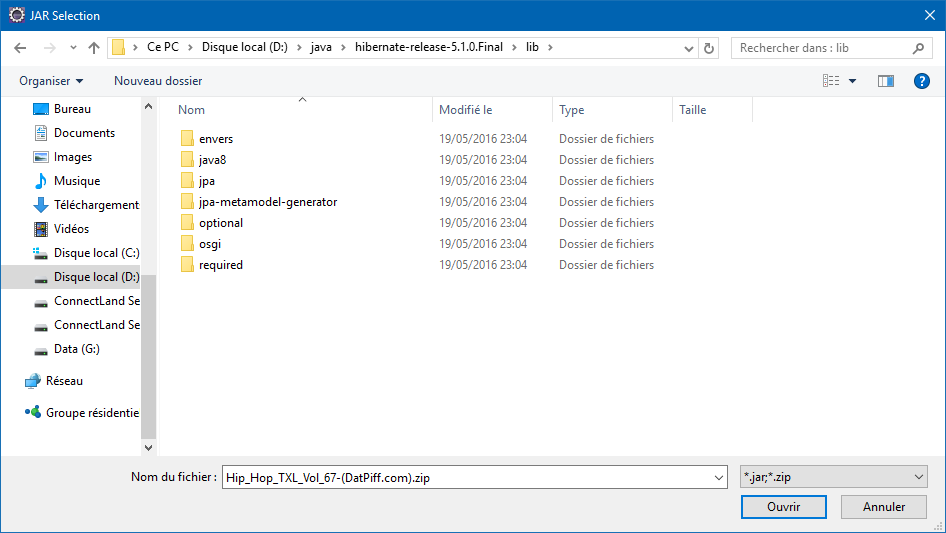
Task: Select the 'optional' folder name
Action: 221,223
